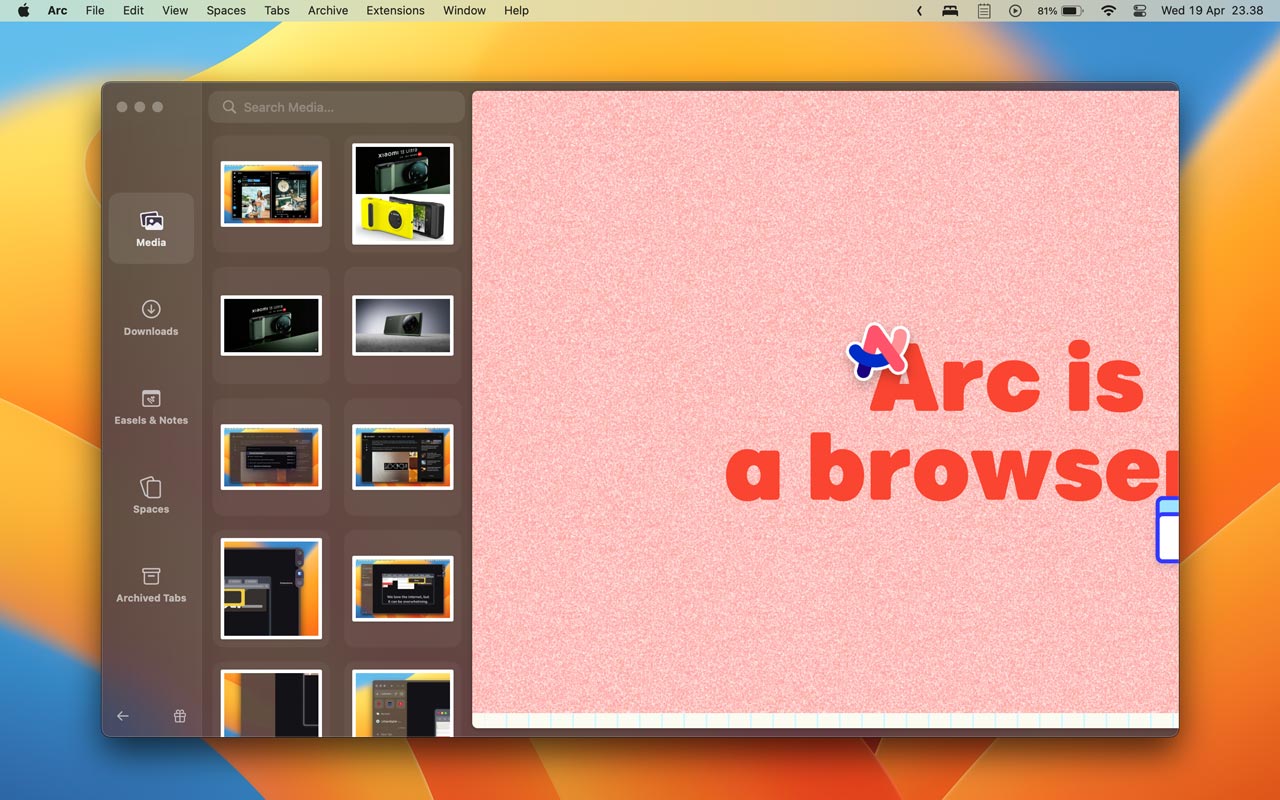Click the back arrow in the sidebar
This screenshot has width=1280, height=800.
[123, 716]
